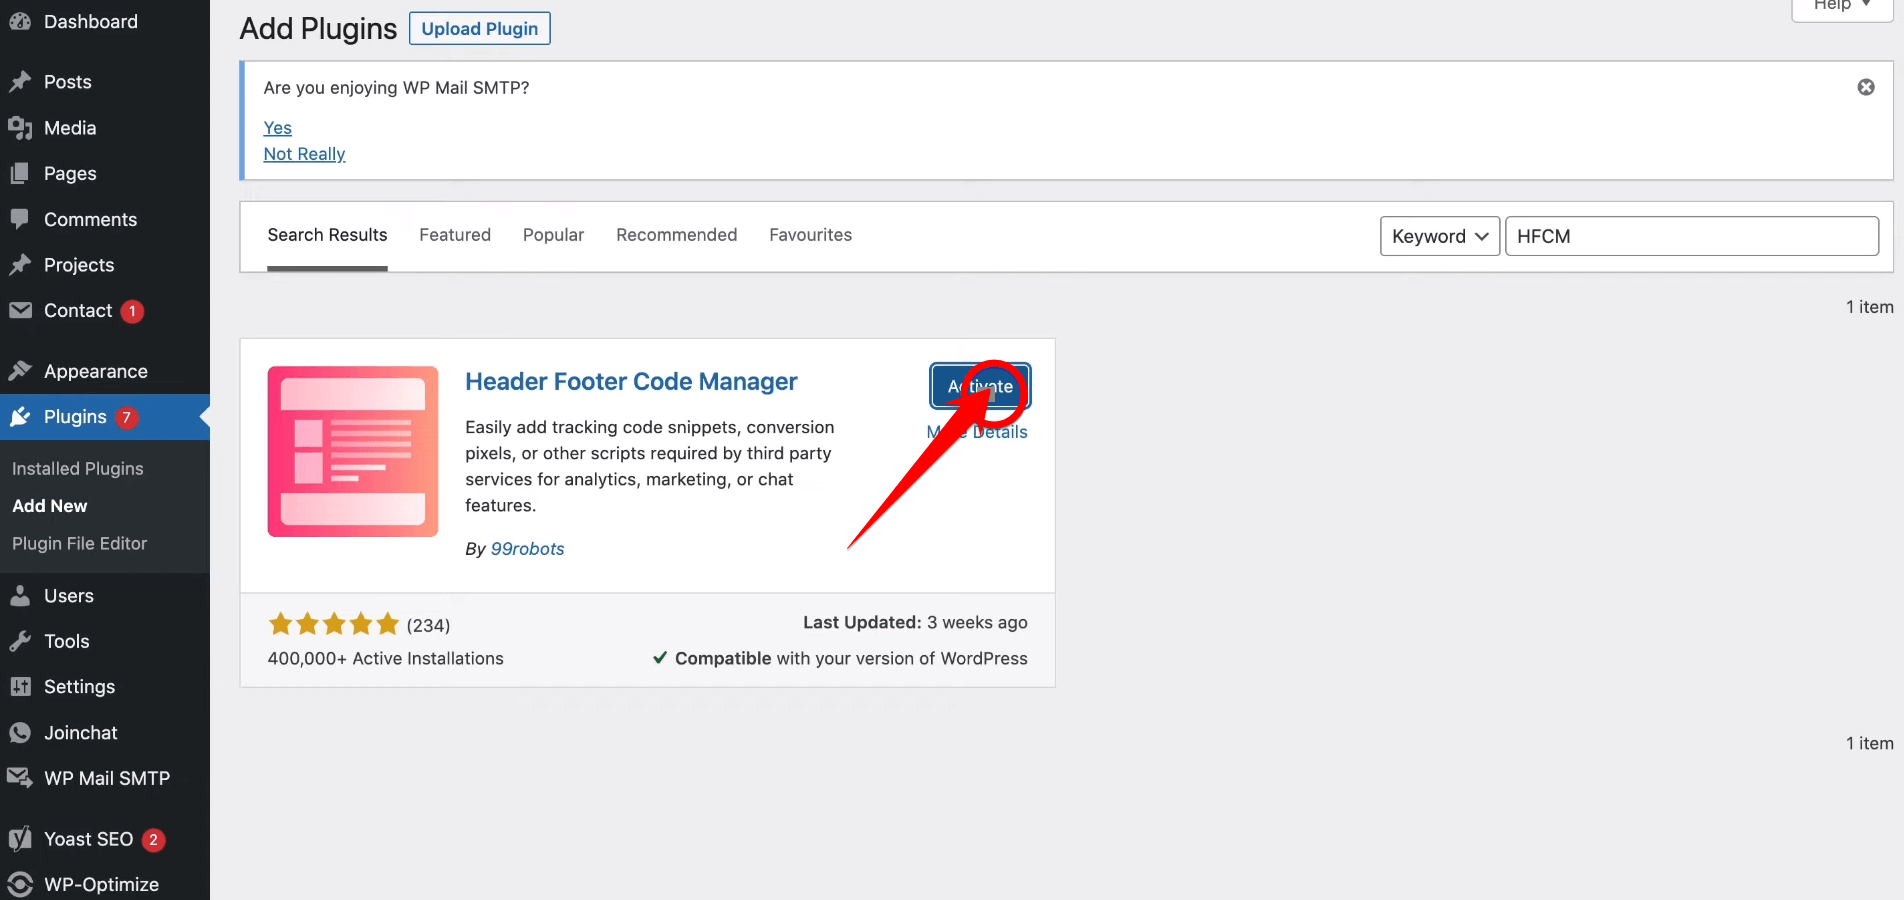Viewport: 1904px width, 900px height.
Task: Click the Yoast SEO logo icon
Action: coord(20,839)
